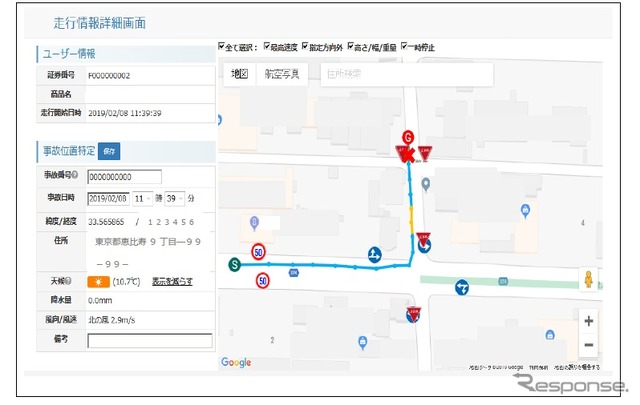Open the minute dropdown showing 39
Viewport: 640px width, 405px height.
[175, 198]
